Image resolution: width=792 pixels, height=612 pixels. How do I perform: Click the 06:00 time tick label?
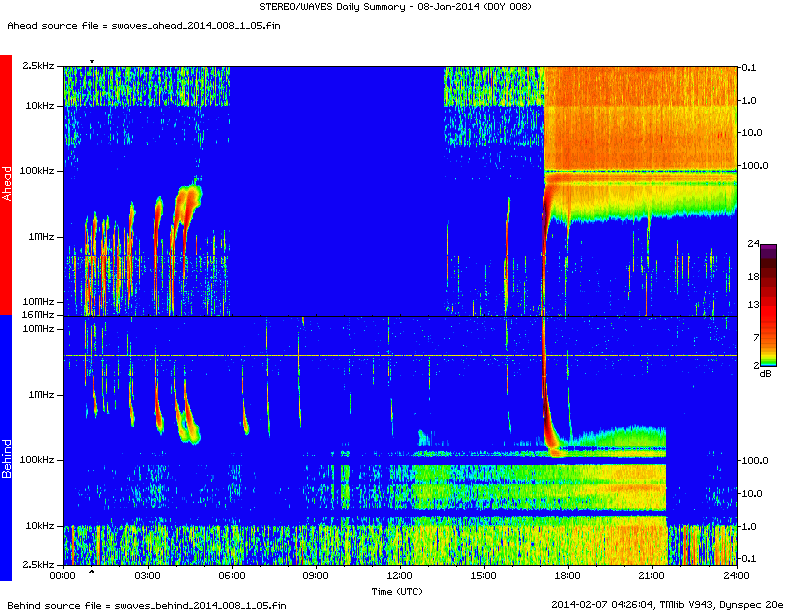[232, 576]
